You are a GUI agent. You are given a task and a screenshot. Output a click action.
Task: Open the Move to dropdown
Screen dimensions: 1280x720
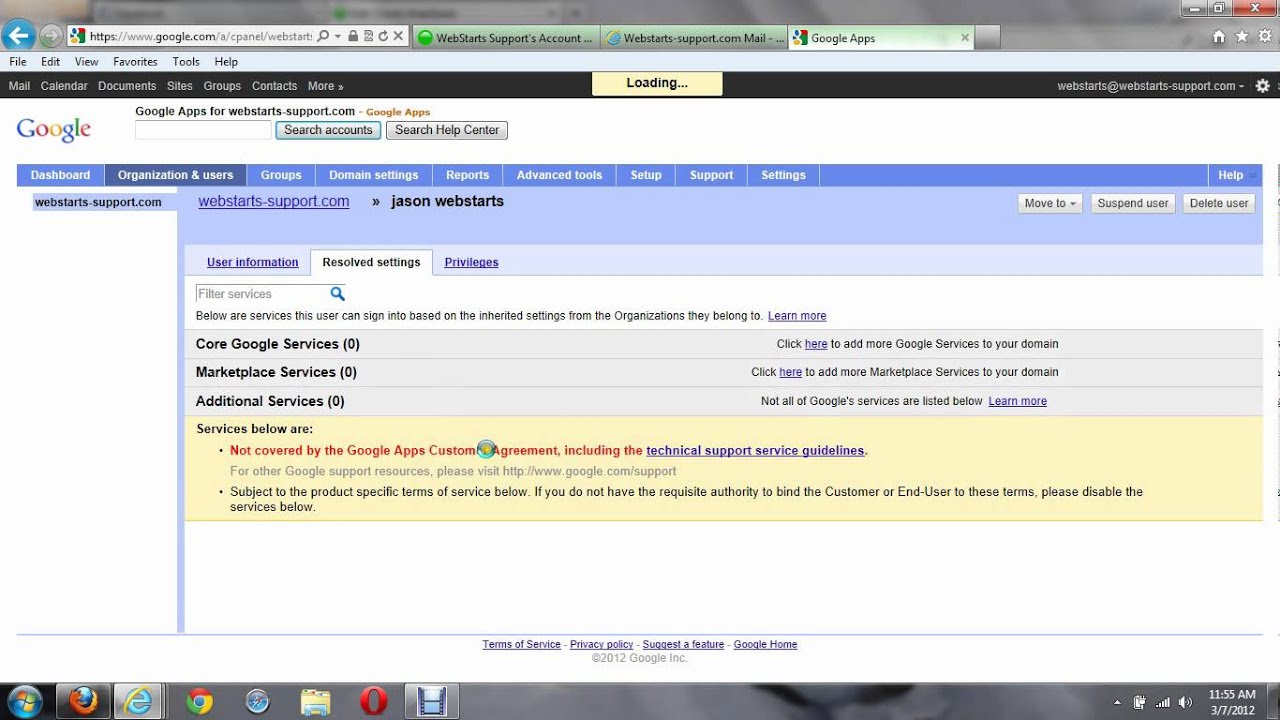1050,203
